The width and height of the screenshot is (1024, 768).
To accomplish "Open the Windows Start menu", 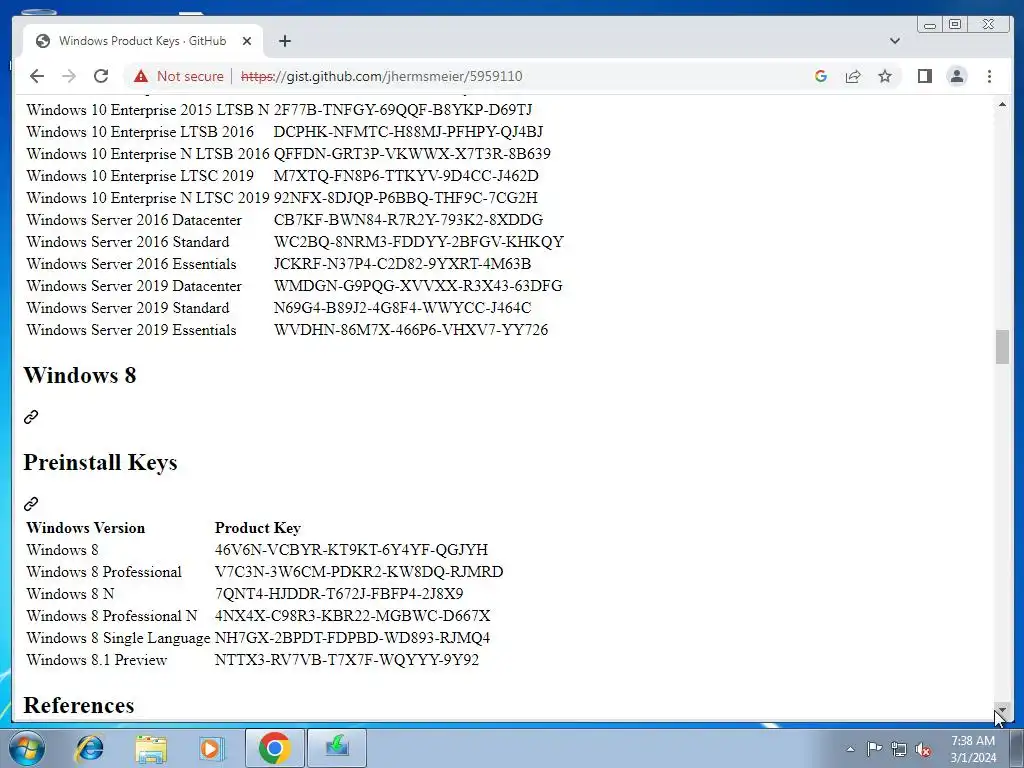I will (x=27, y=748).
